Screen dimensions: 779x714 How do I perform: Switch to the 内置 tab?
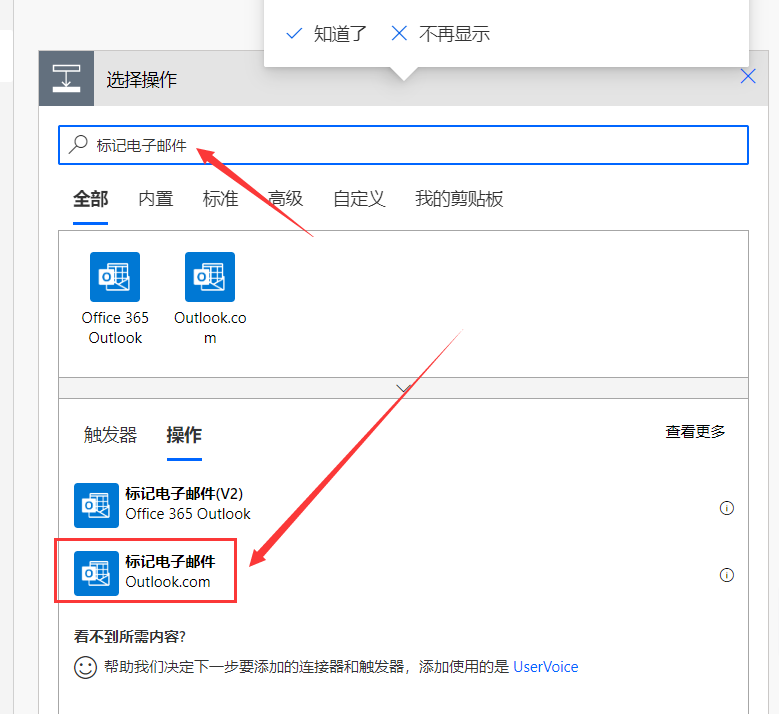pyautogui.click(x=156, y=199)
